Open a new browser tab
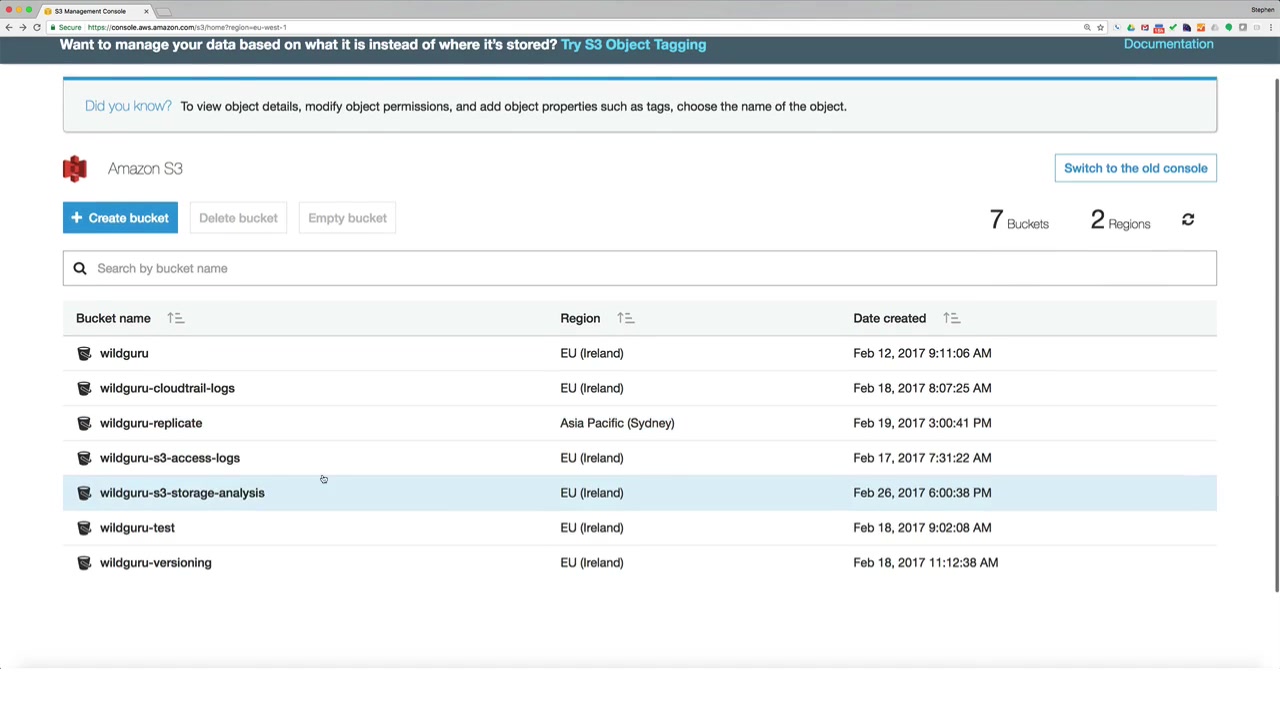The height and width of the screenshot is (720, 1280). (x=164, y=11)
